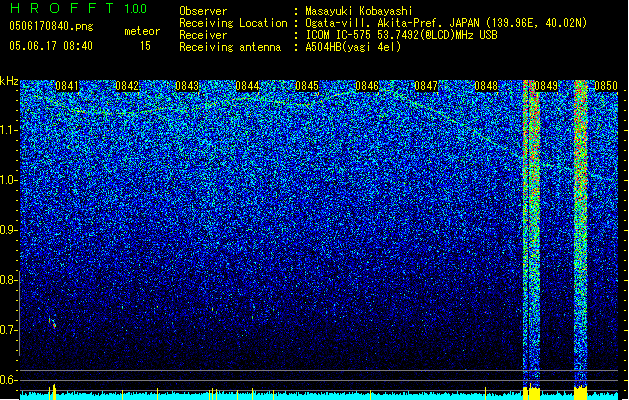Viewport: 629px width, 400px height.
Task: Click the 1.1 frequency axis label
Action: tap(9, 130)
